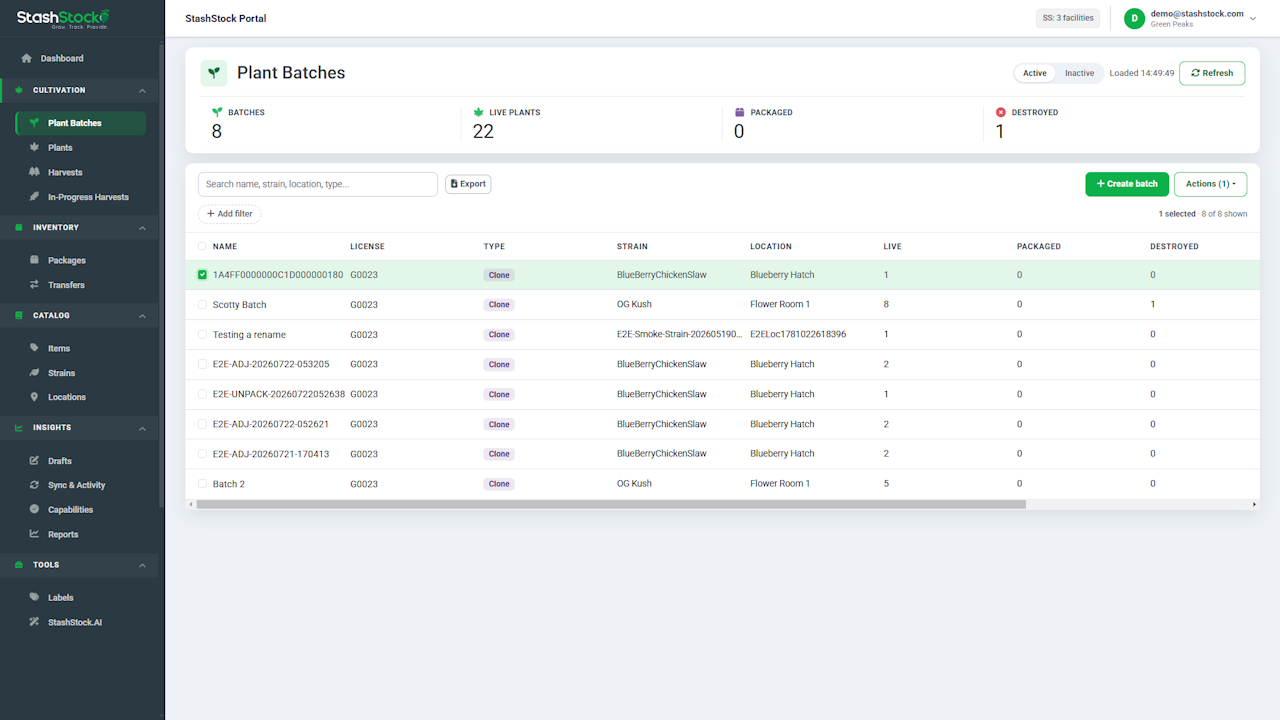
Task: Click the Locations pin icon
Action: click(35, 397)
